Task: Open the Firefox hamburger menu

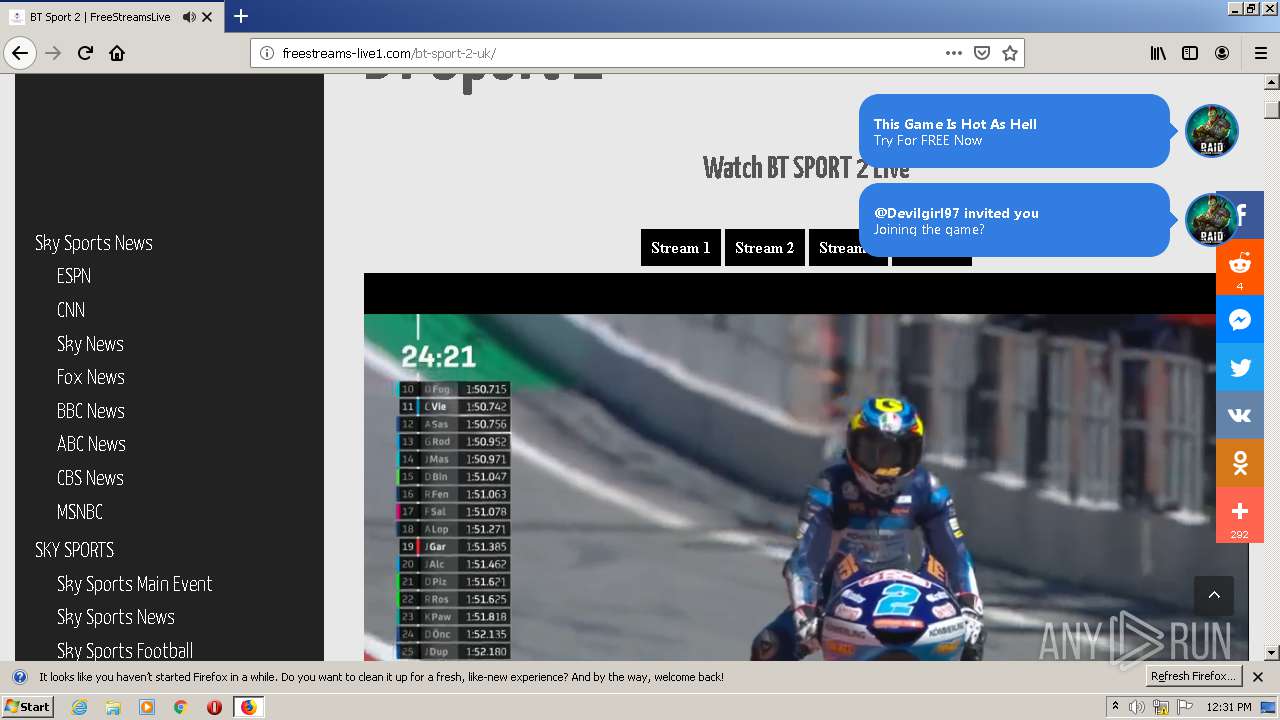Action: [1260, 53]
